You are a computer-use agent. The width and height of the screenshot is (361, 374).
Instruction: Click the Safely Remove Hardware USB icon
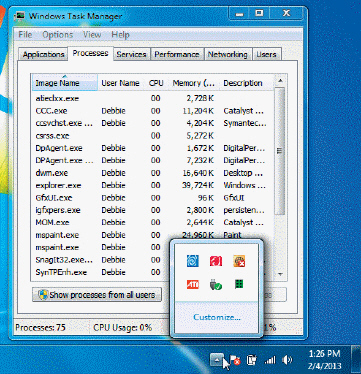pyautogui.click(x=216, y=284)
